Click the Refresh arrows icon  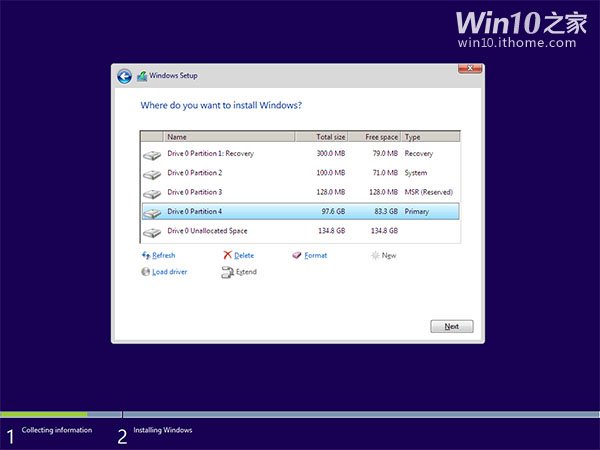(146, 255)
